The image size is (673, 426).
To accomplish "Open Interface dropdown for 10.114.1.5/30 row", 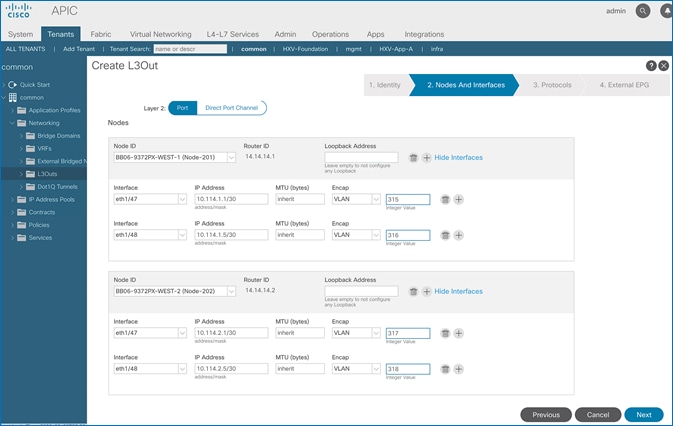I will (182, 235).
